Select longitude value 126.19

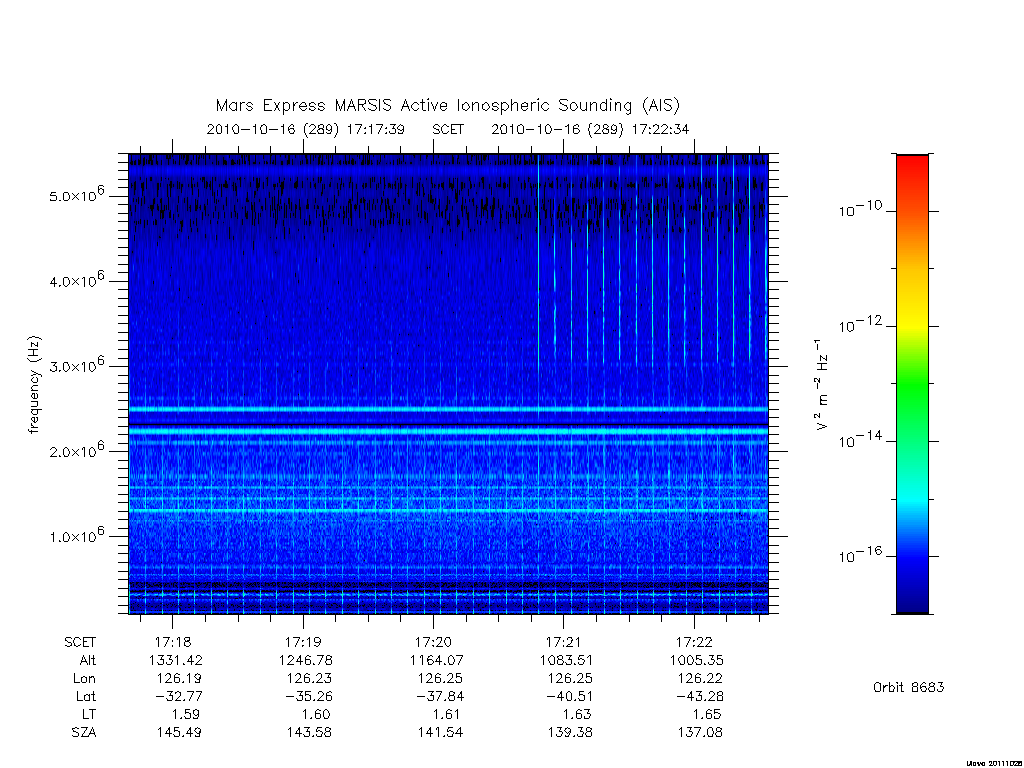tap(179, 679)
